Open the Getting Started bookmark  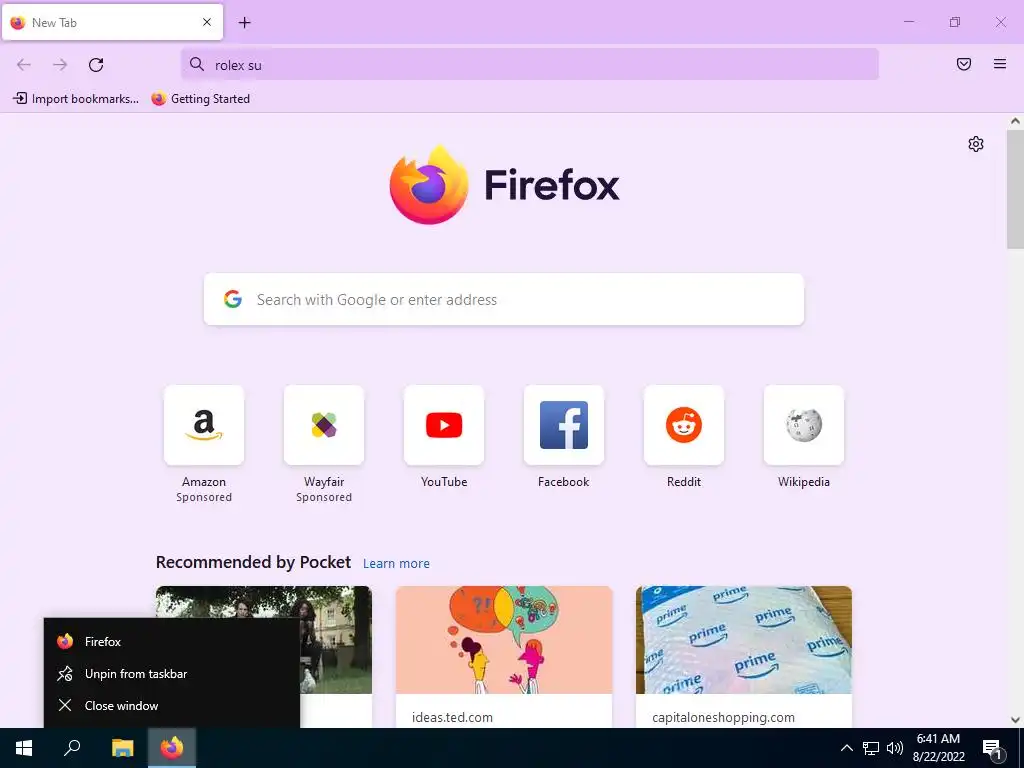200,99
